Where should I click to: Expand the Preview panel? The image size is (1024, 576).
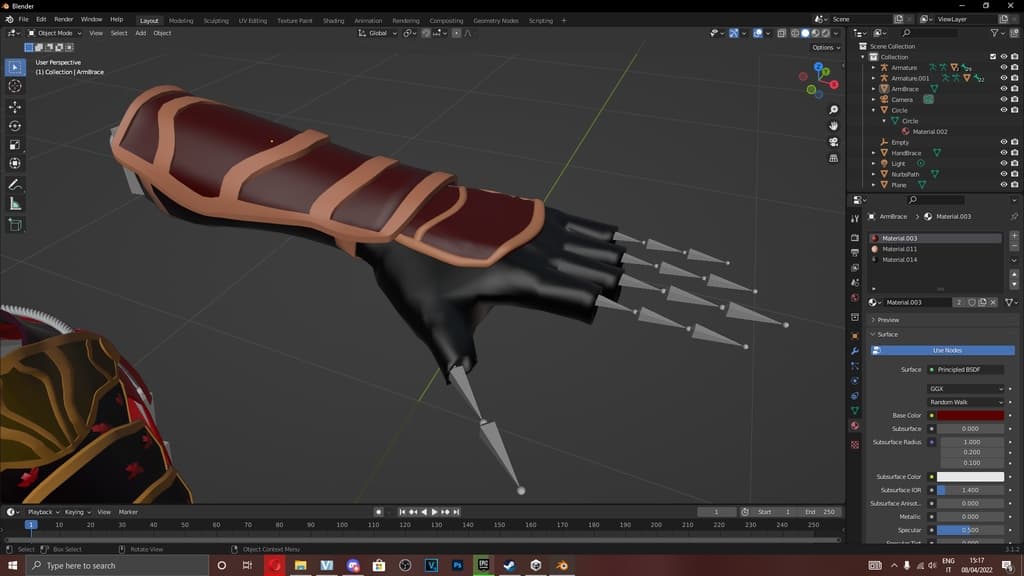887,320
